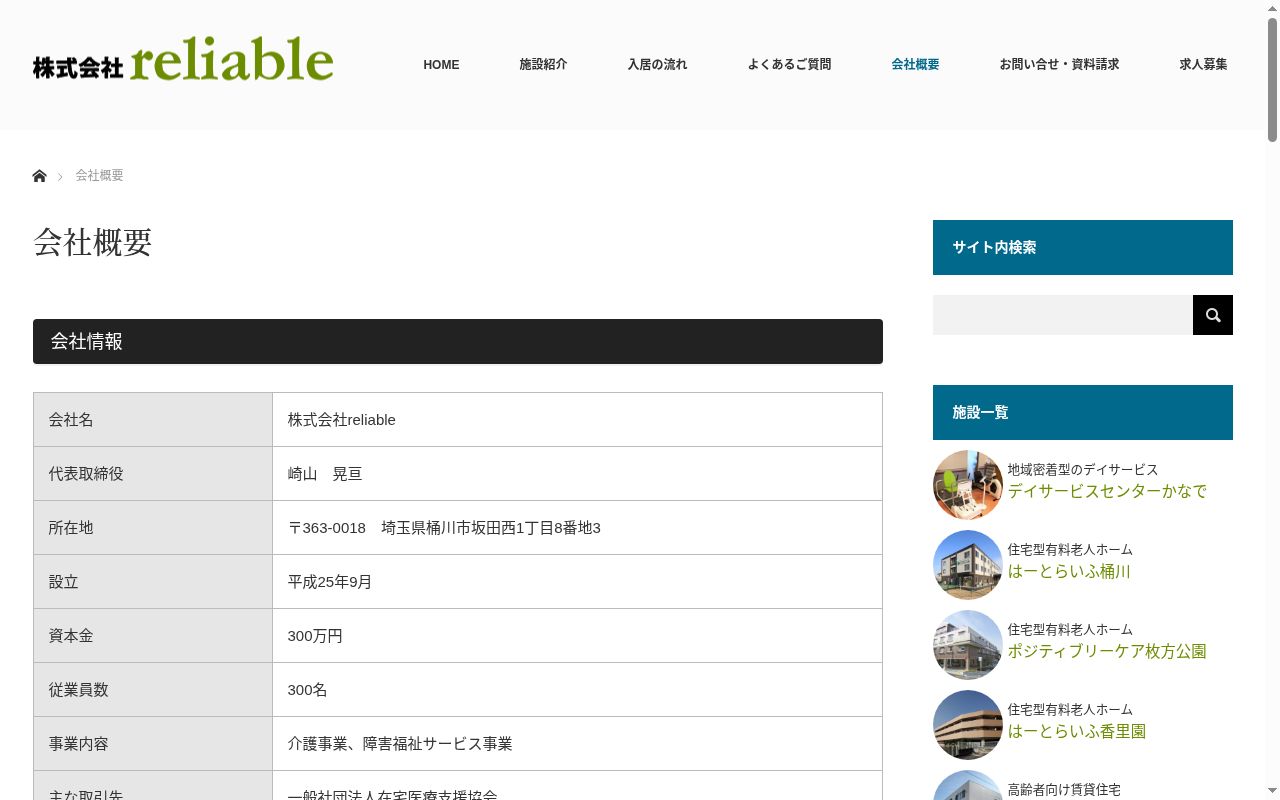Click the search magnifier button
Screen dimensions: 1280x800
click(1213, 315)
